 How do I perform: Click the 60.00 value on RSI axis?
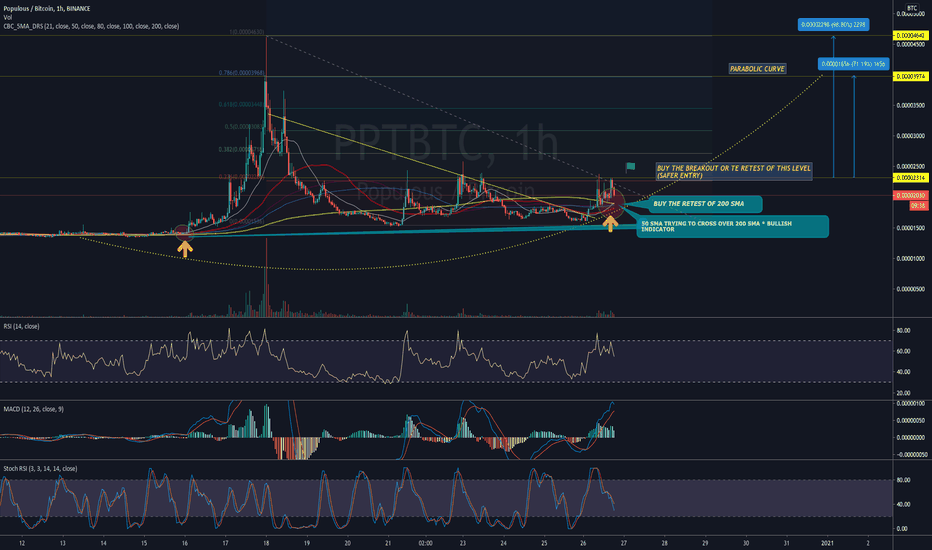[903, 351]
